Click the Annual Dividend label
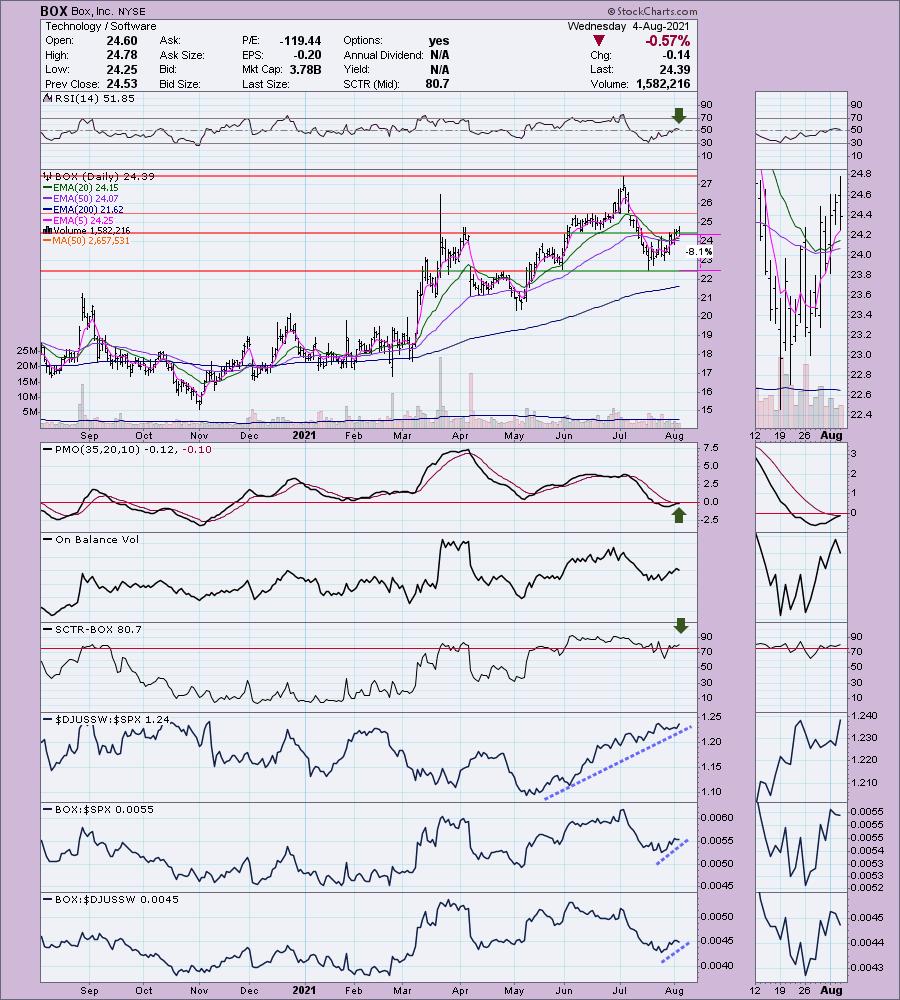Screen dimensions: 900x1000 point(383,55)
